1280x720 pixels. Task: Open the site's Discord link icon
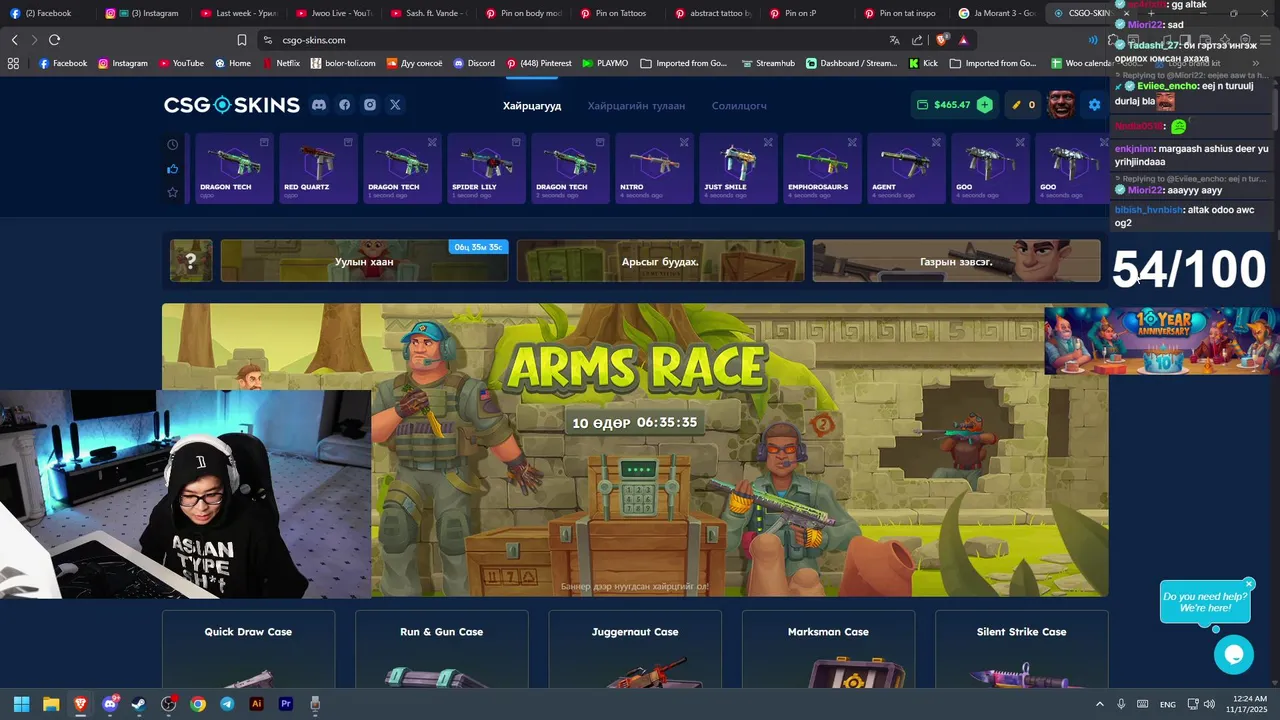(x=319, y=105)
